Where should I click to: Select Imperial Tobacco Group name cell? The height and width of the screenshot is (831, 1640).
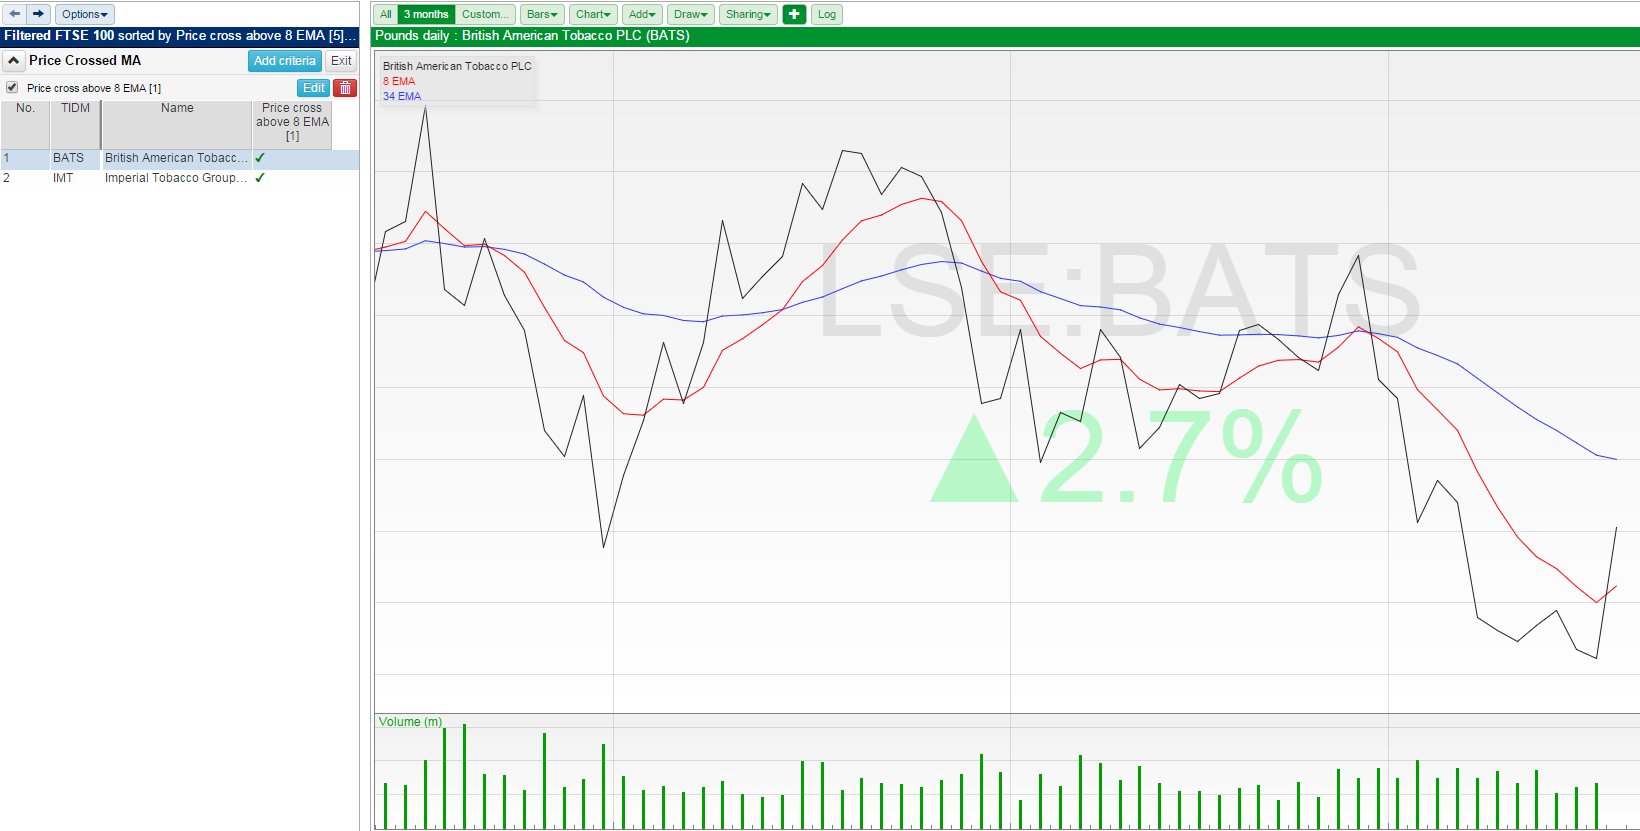tap(176, 178)
